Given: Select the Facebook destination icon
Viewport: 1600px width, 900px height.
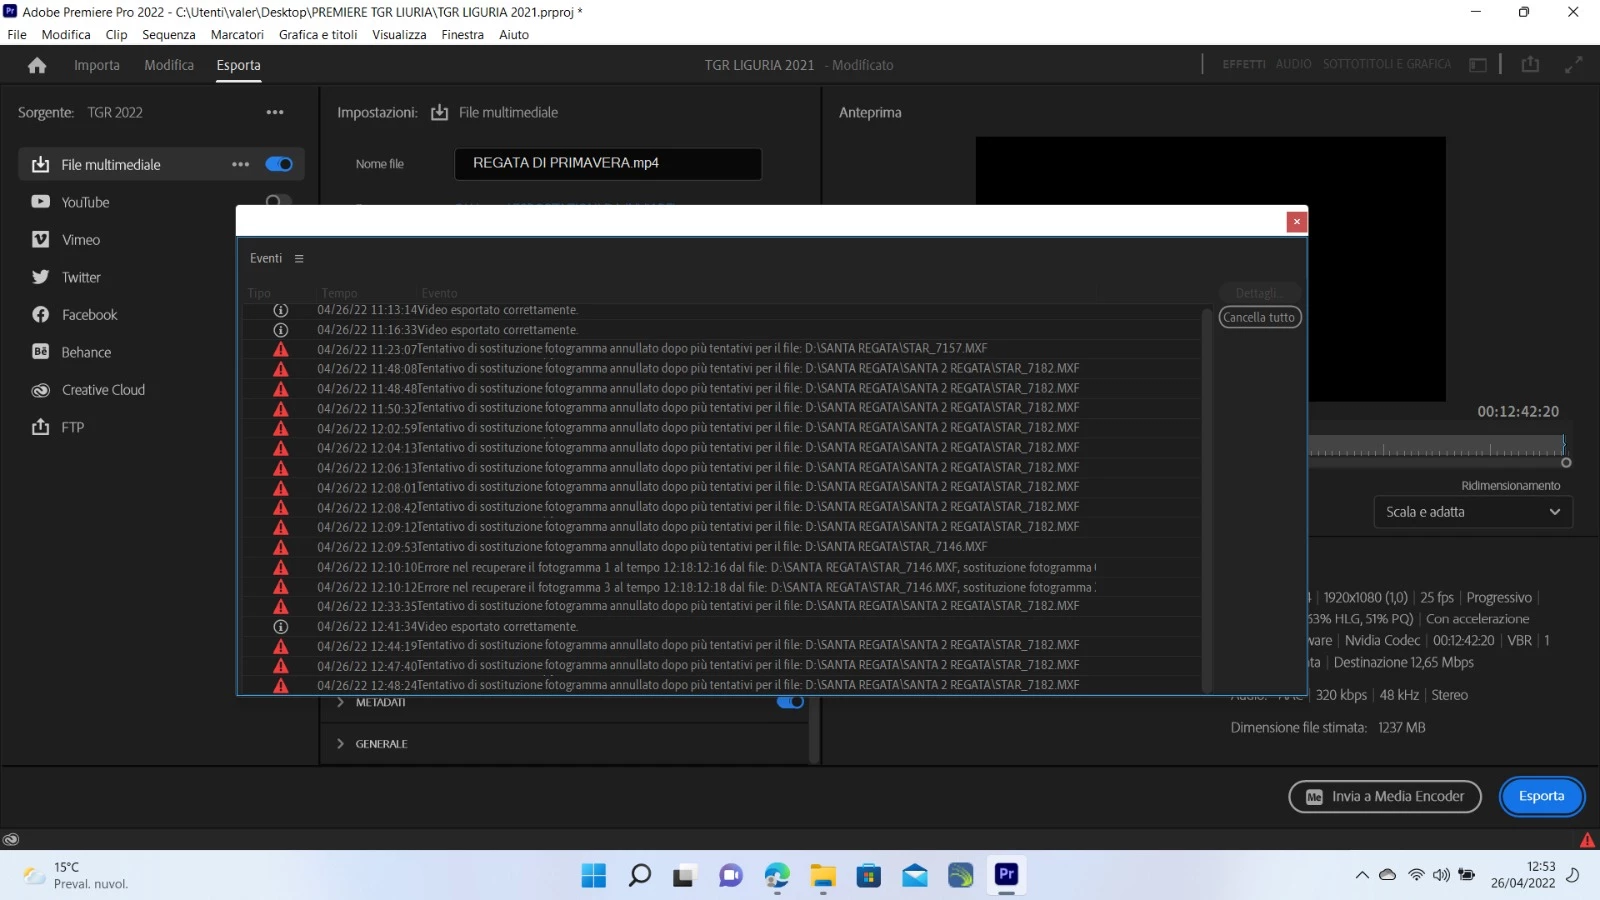Looking at the screenshot, I should coord(40,314).
